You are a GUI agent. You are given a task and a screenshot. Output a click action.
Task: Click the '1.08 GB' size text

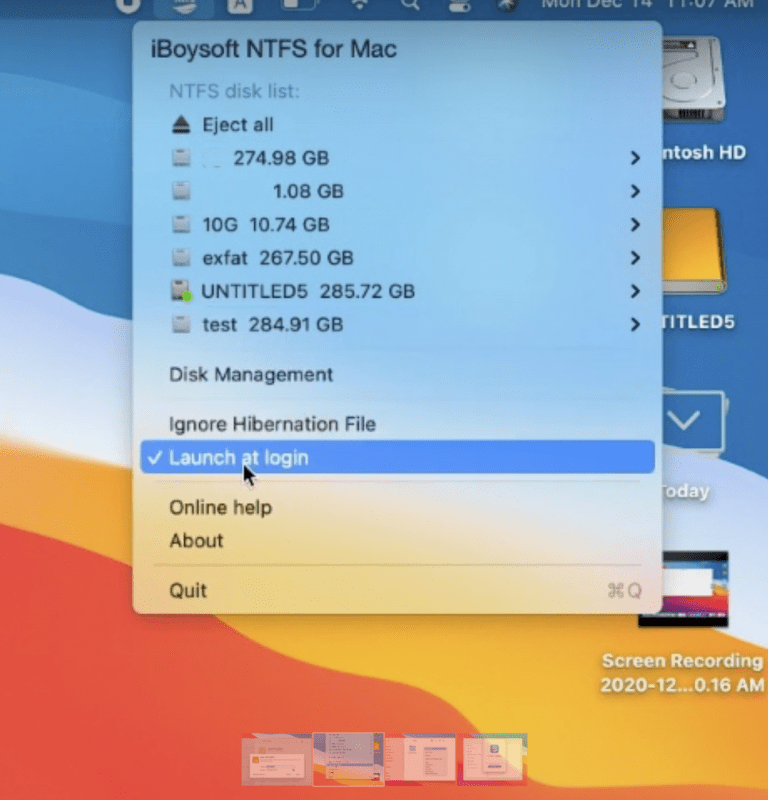(308, 191)
